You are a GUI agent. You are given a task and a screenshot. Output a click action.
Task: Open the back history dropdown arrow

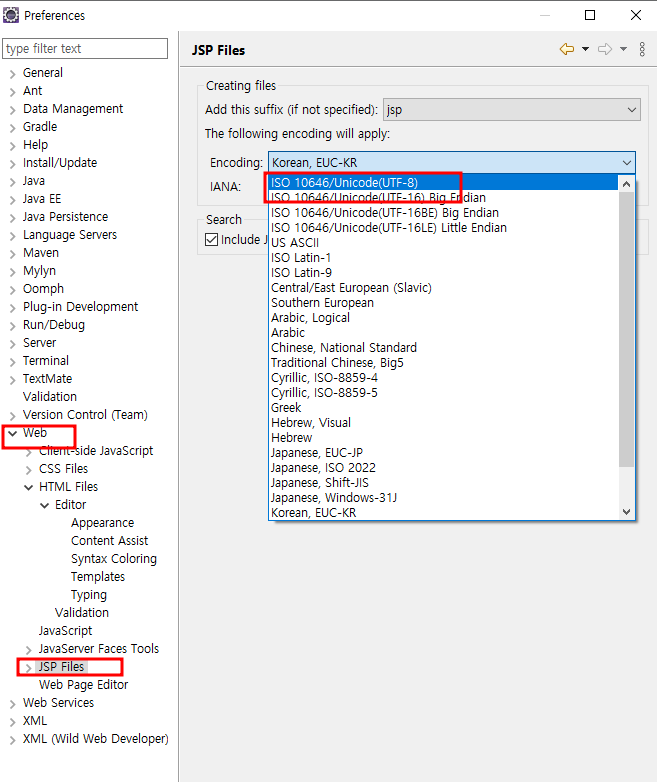point(586,49)
